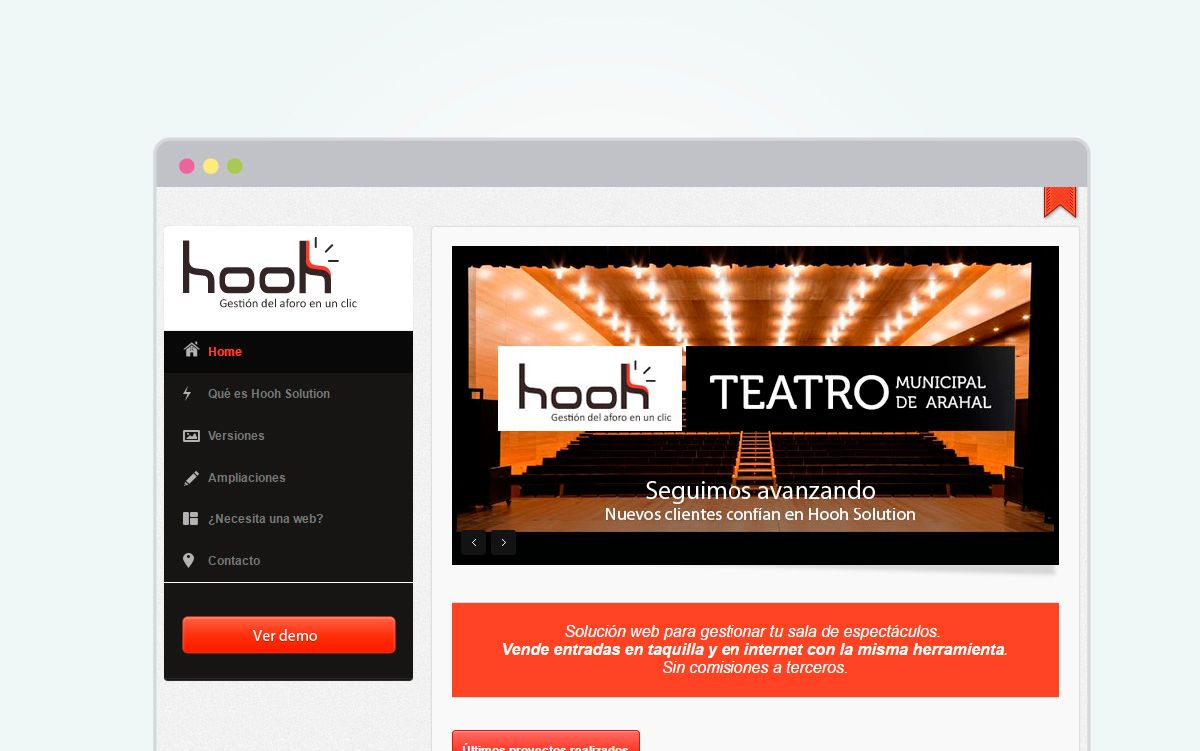This screenshot has width=1200, height=751.
Task: Open the Últimos proyectos realizados tab
Action: pos(546,741)
